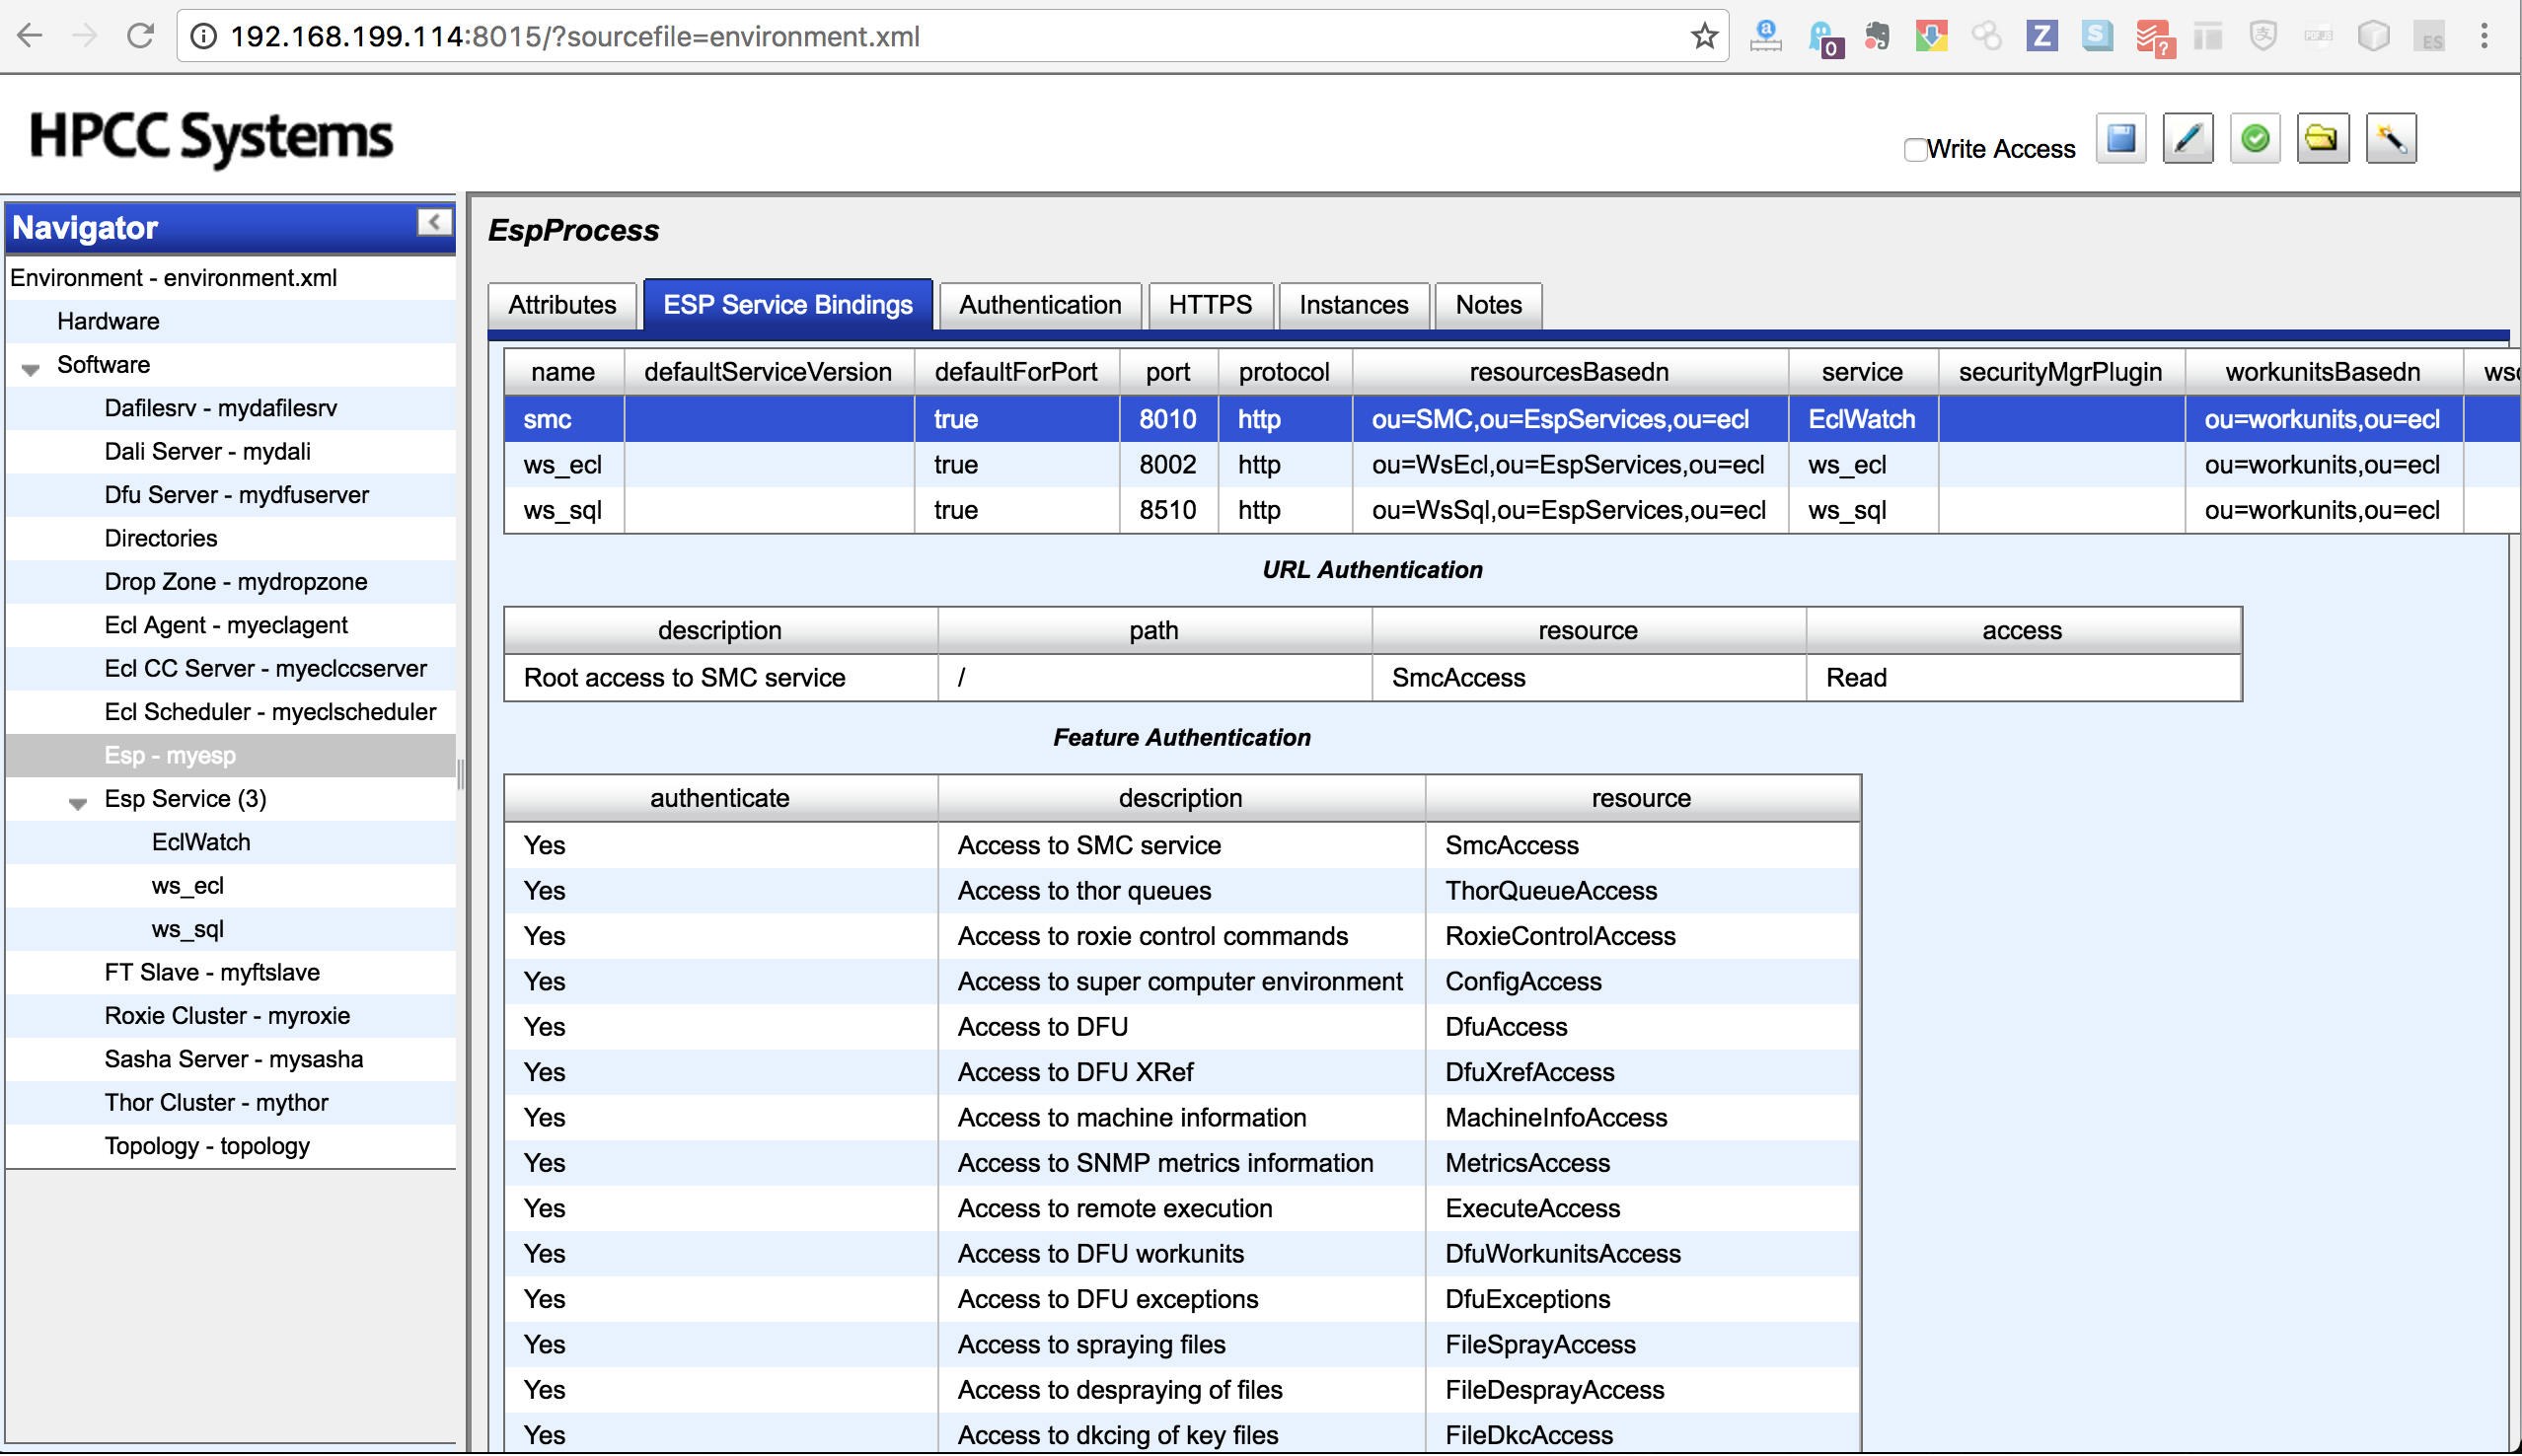This screenshot has height=1456, width=2522.
Task: Enable the Write Access checkbox
Action: pyautogui.click(x=1914, y=150)
